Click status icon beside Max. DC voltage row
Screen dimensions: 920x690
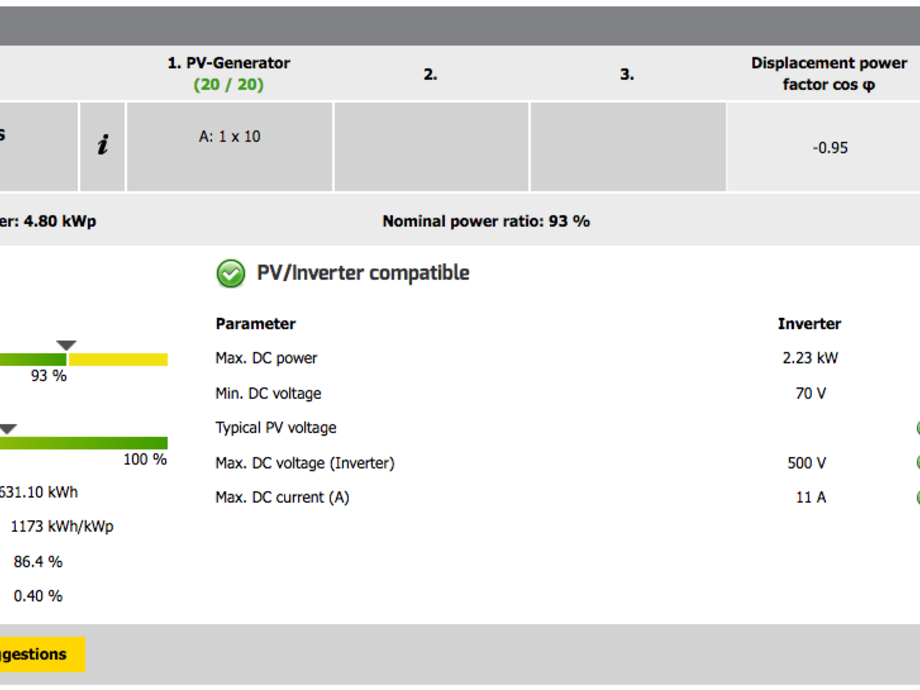tap(917, 463)
